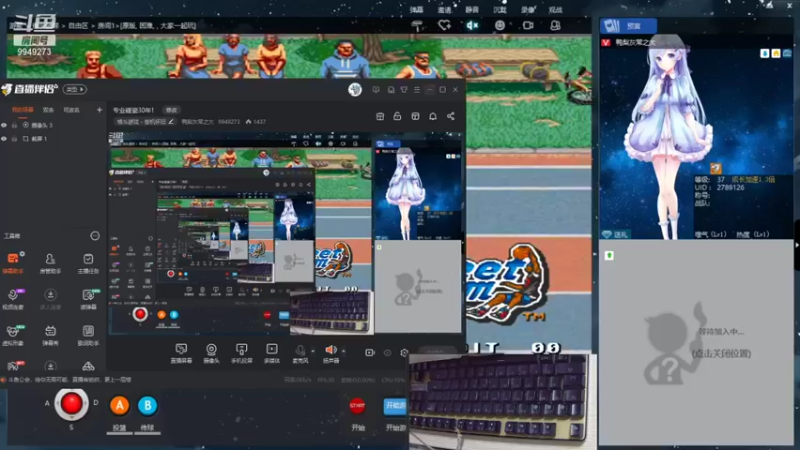The image size is (800, 450).
Task: Open the multi-person link download tool
Action: [x=50, y=298]
